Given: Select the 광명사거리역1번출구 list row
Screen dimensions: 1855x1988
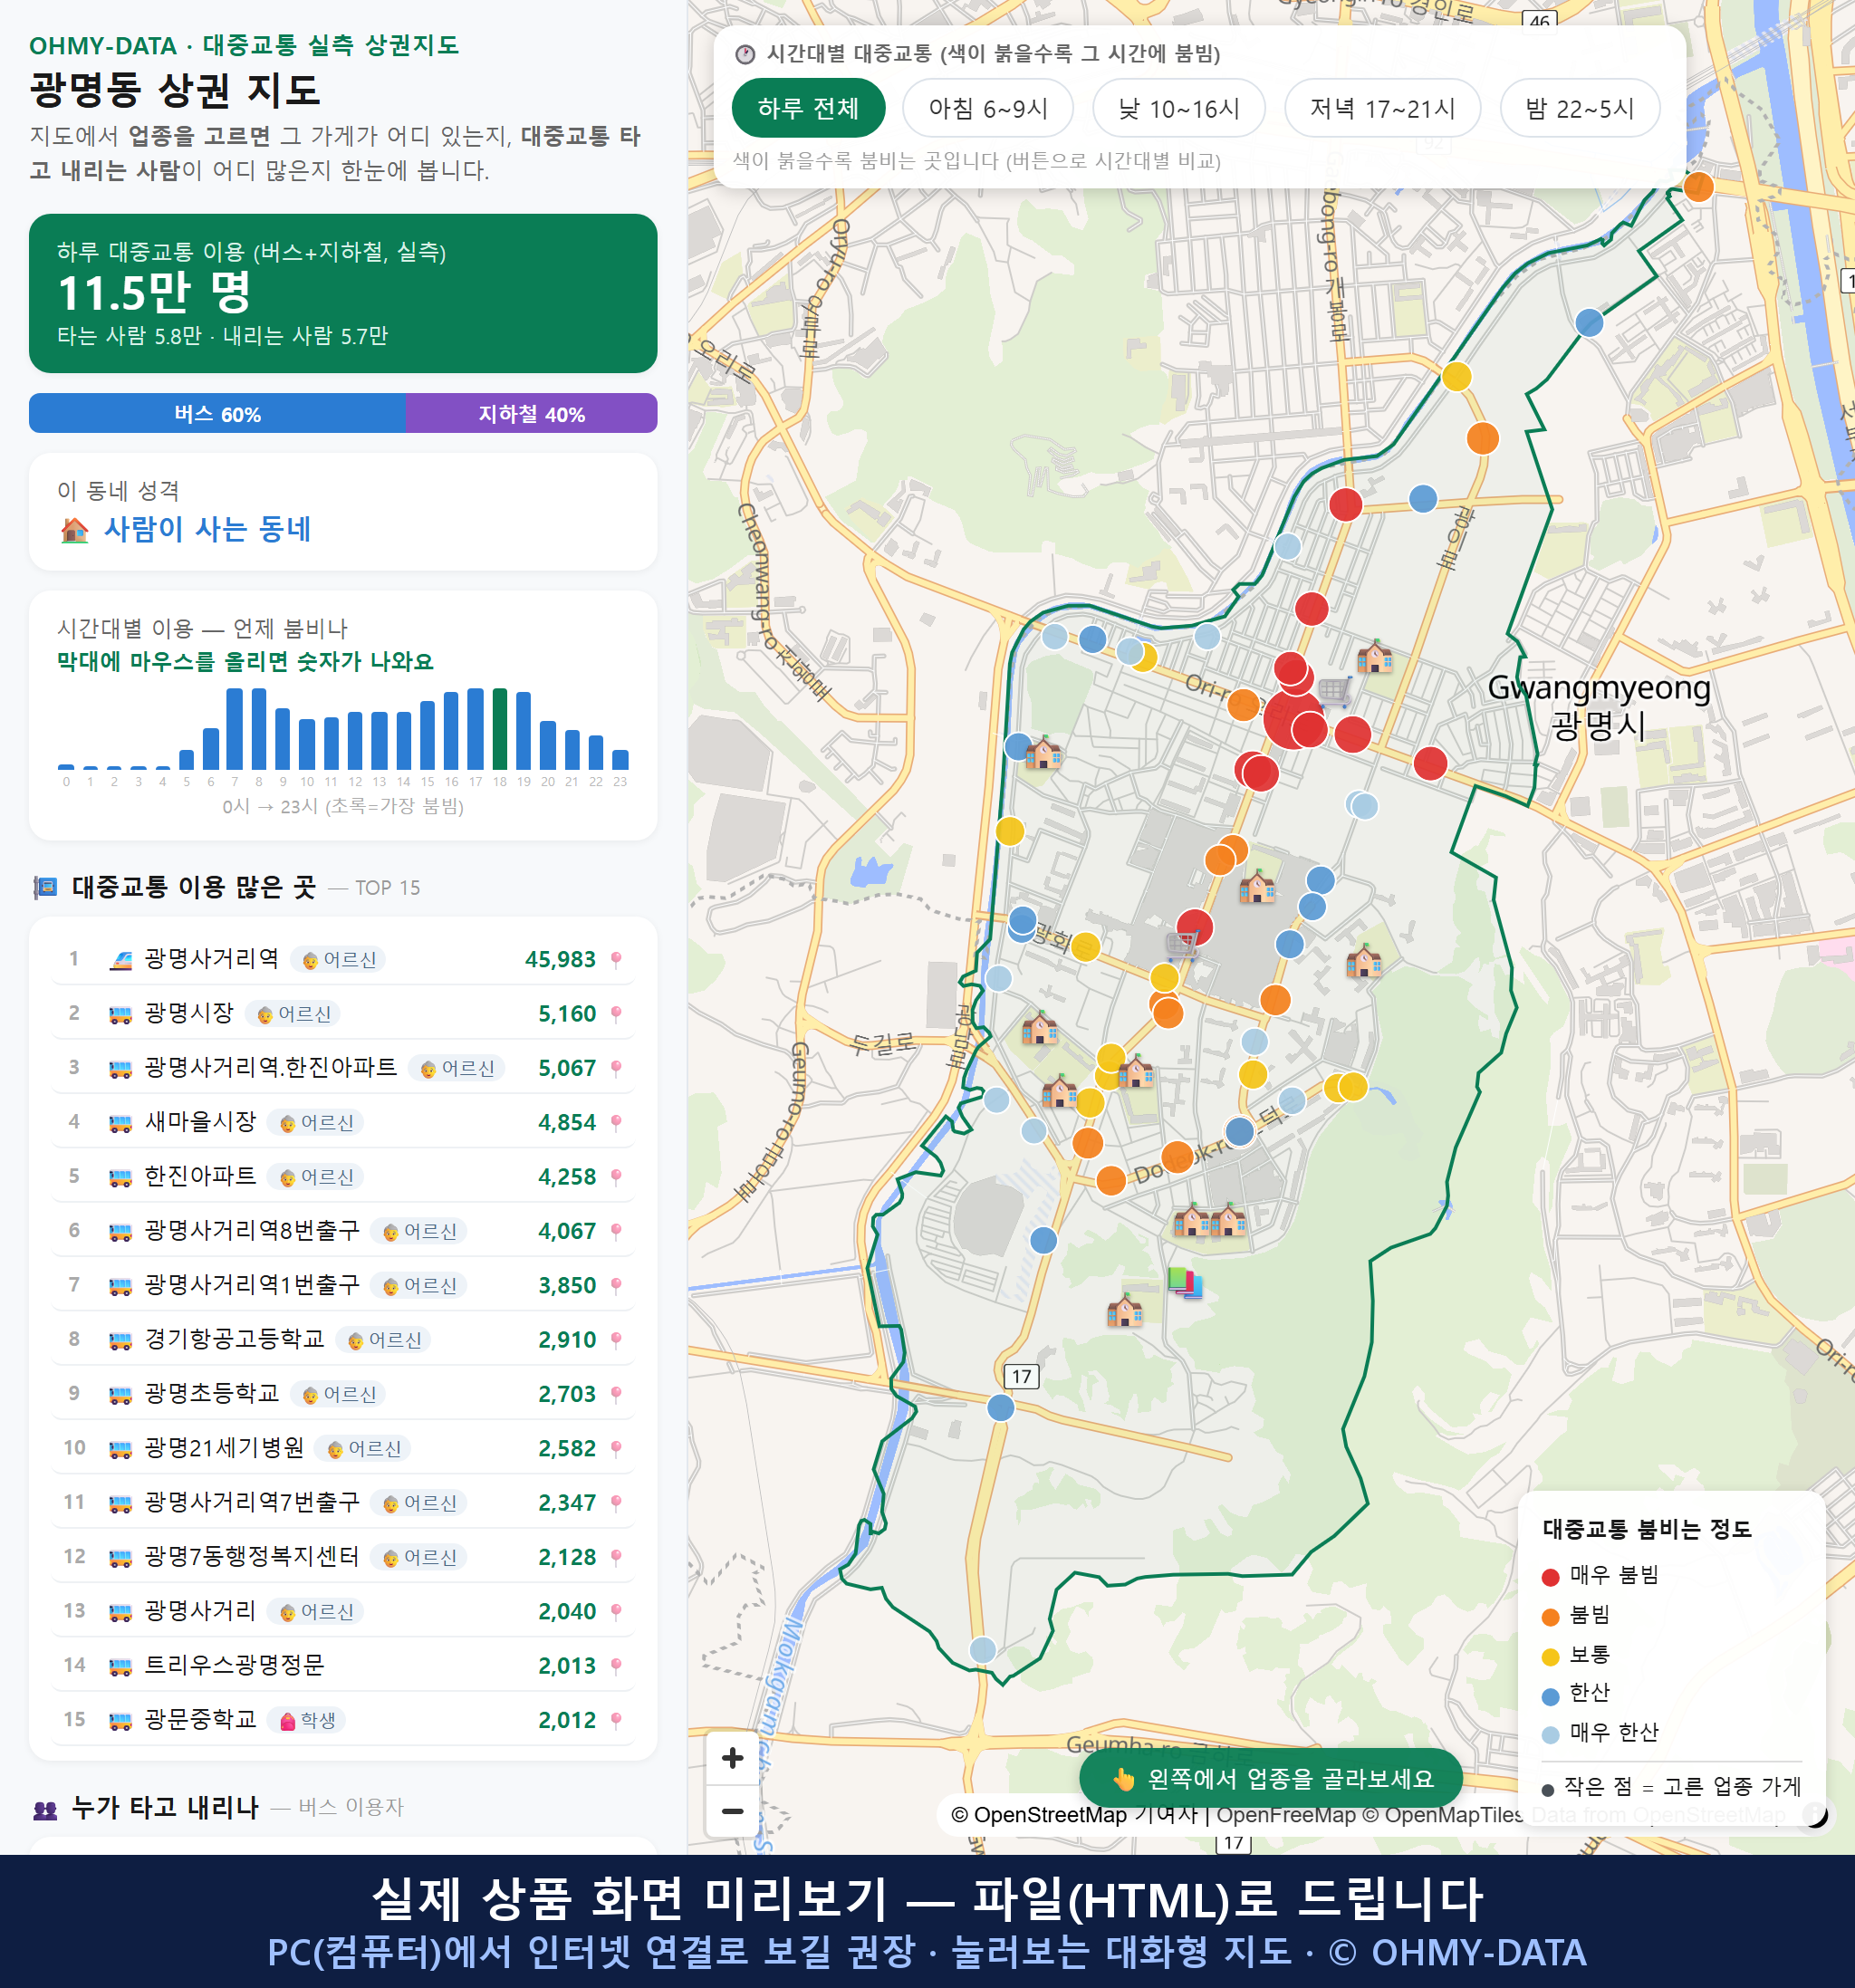Looking at the screenshot, I should click(342, 1285).
